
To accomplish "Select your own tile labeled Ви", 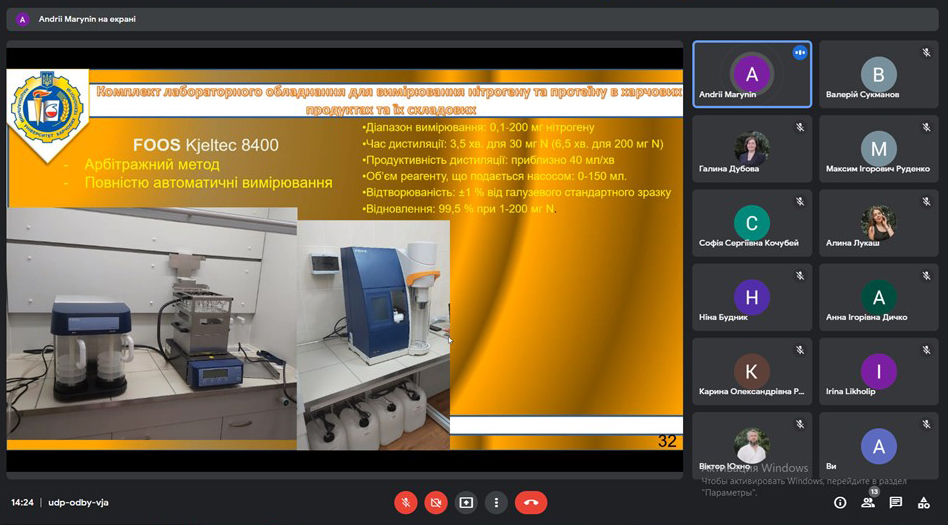I will click(x=878, y=446).
